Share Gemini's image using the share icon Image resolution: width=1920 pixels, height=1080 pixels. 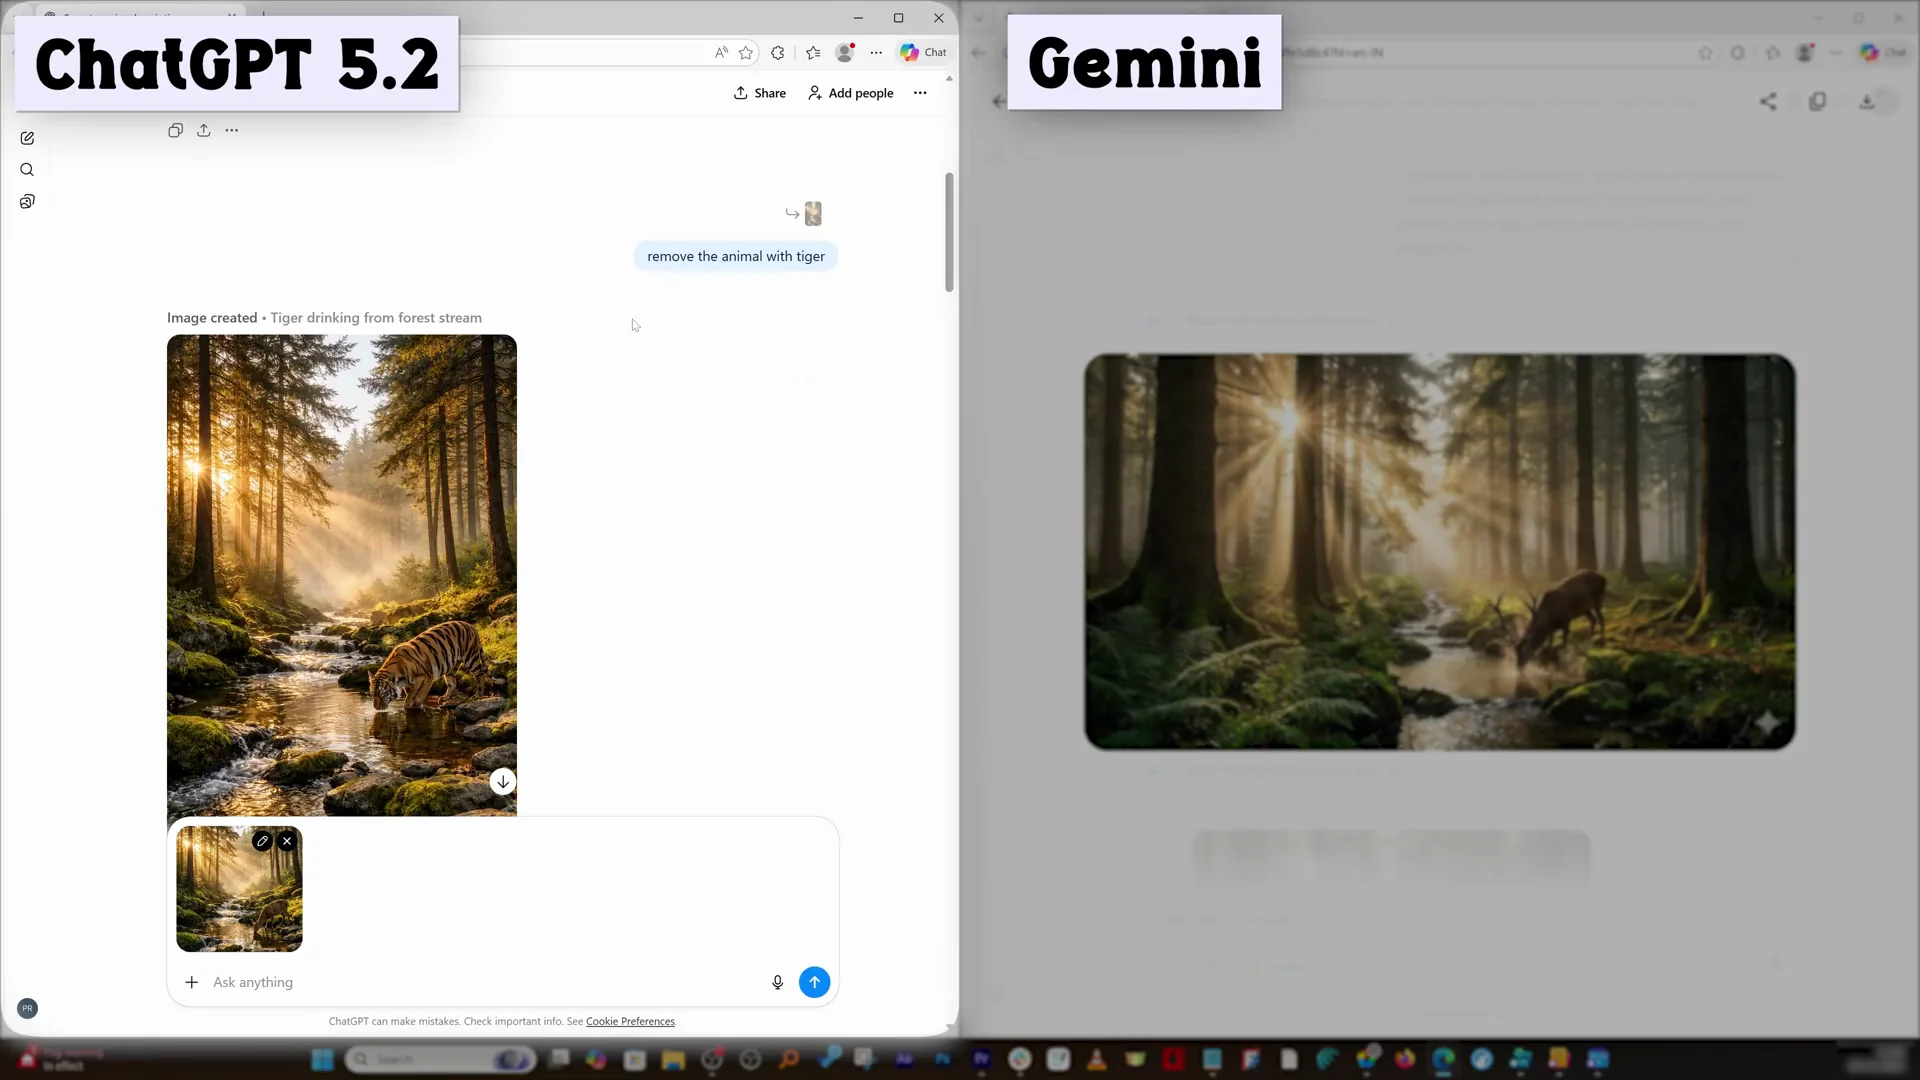[x=1768, y=101]
